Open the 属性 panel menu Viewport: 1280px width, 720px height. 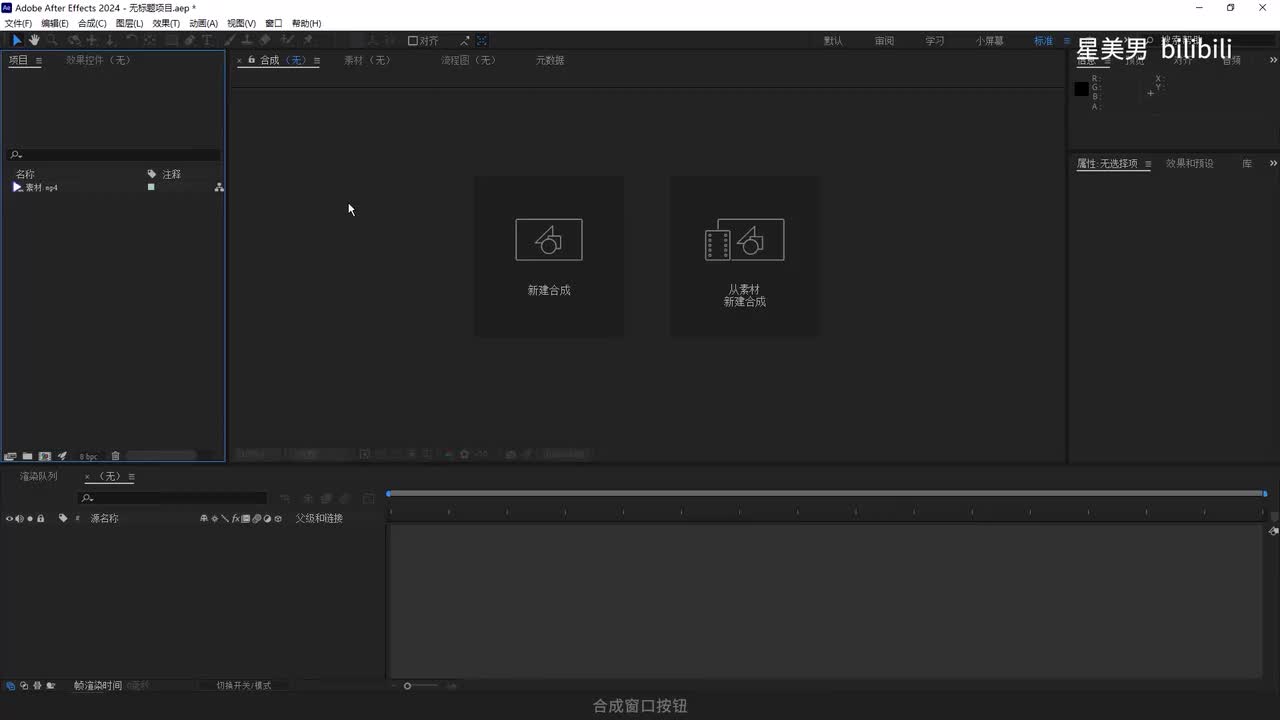(x=1148, y=164)
